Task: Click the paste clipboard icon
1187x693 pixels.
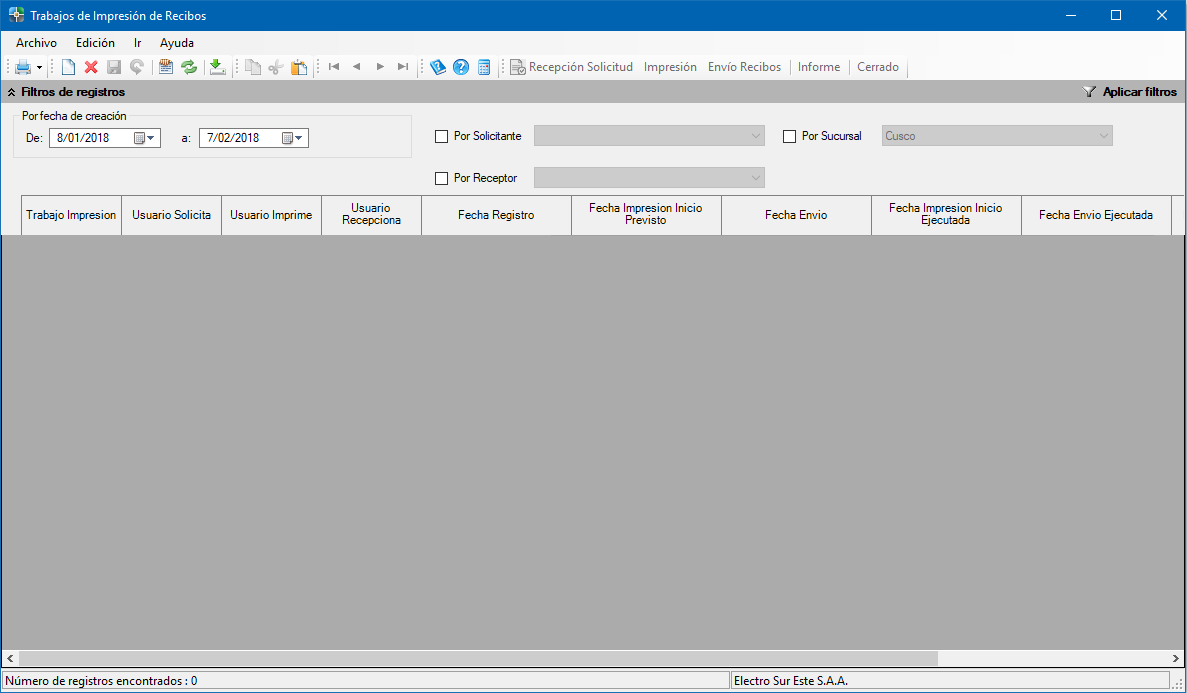Action: (298, 67)
